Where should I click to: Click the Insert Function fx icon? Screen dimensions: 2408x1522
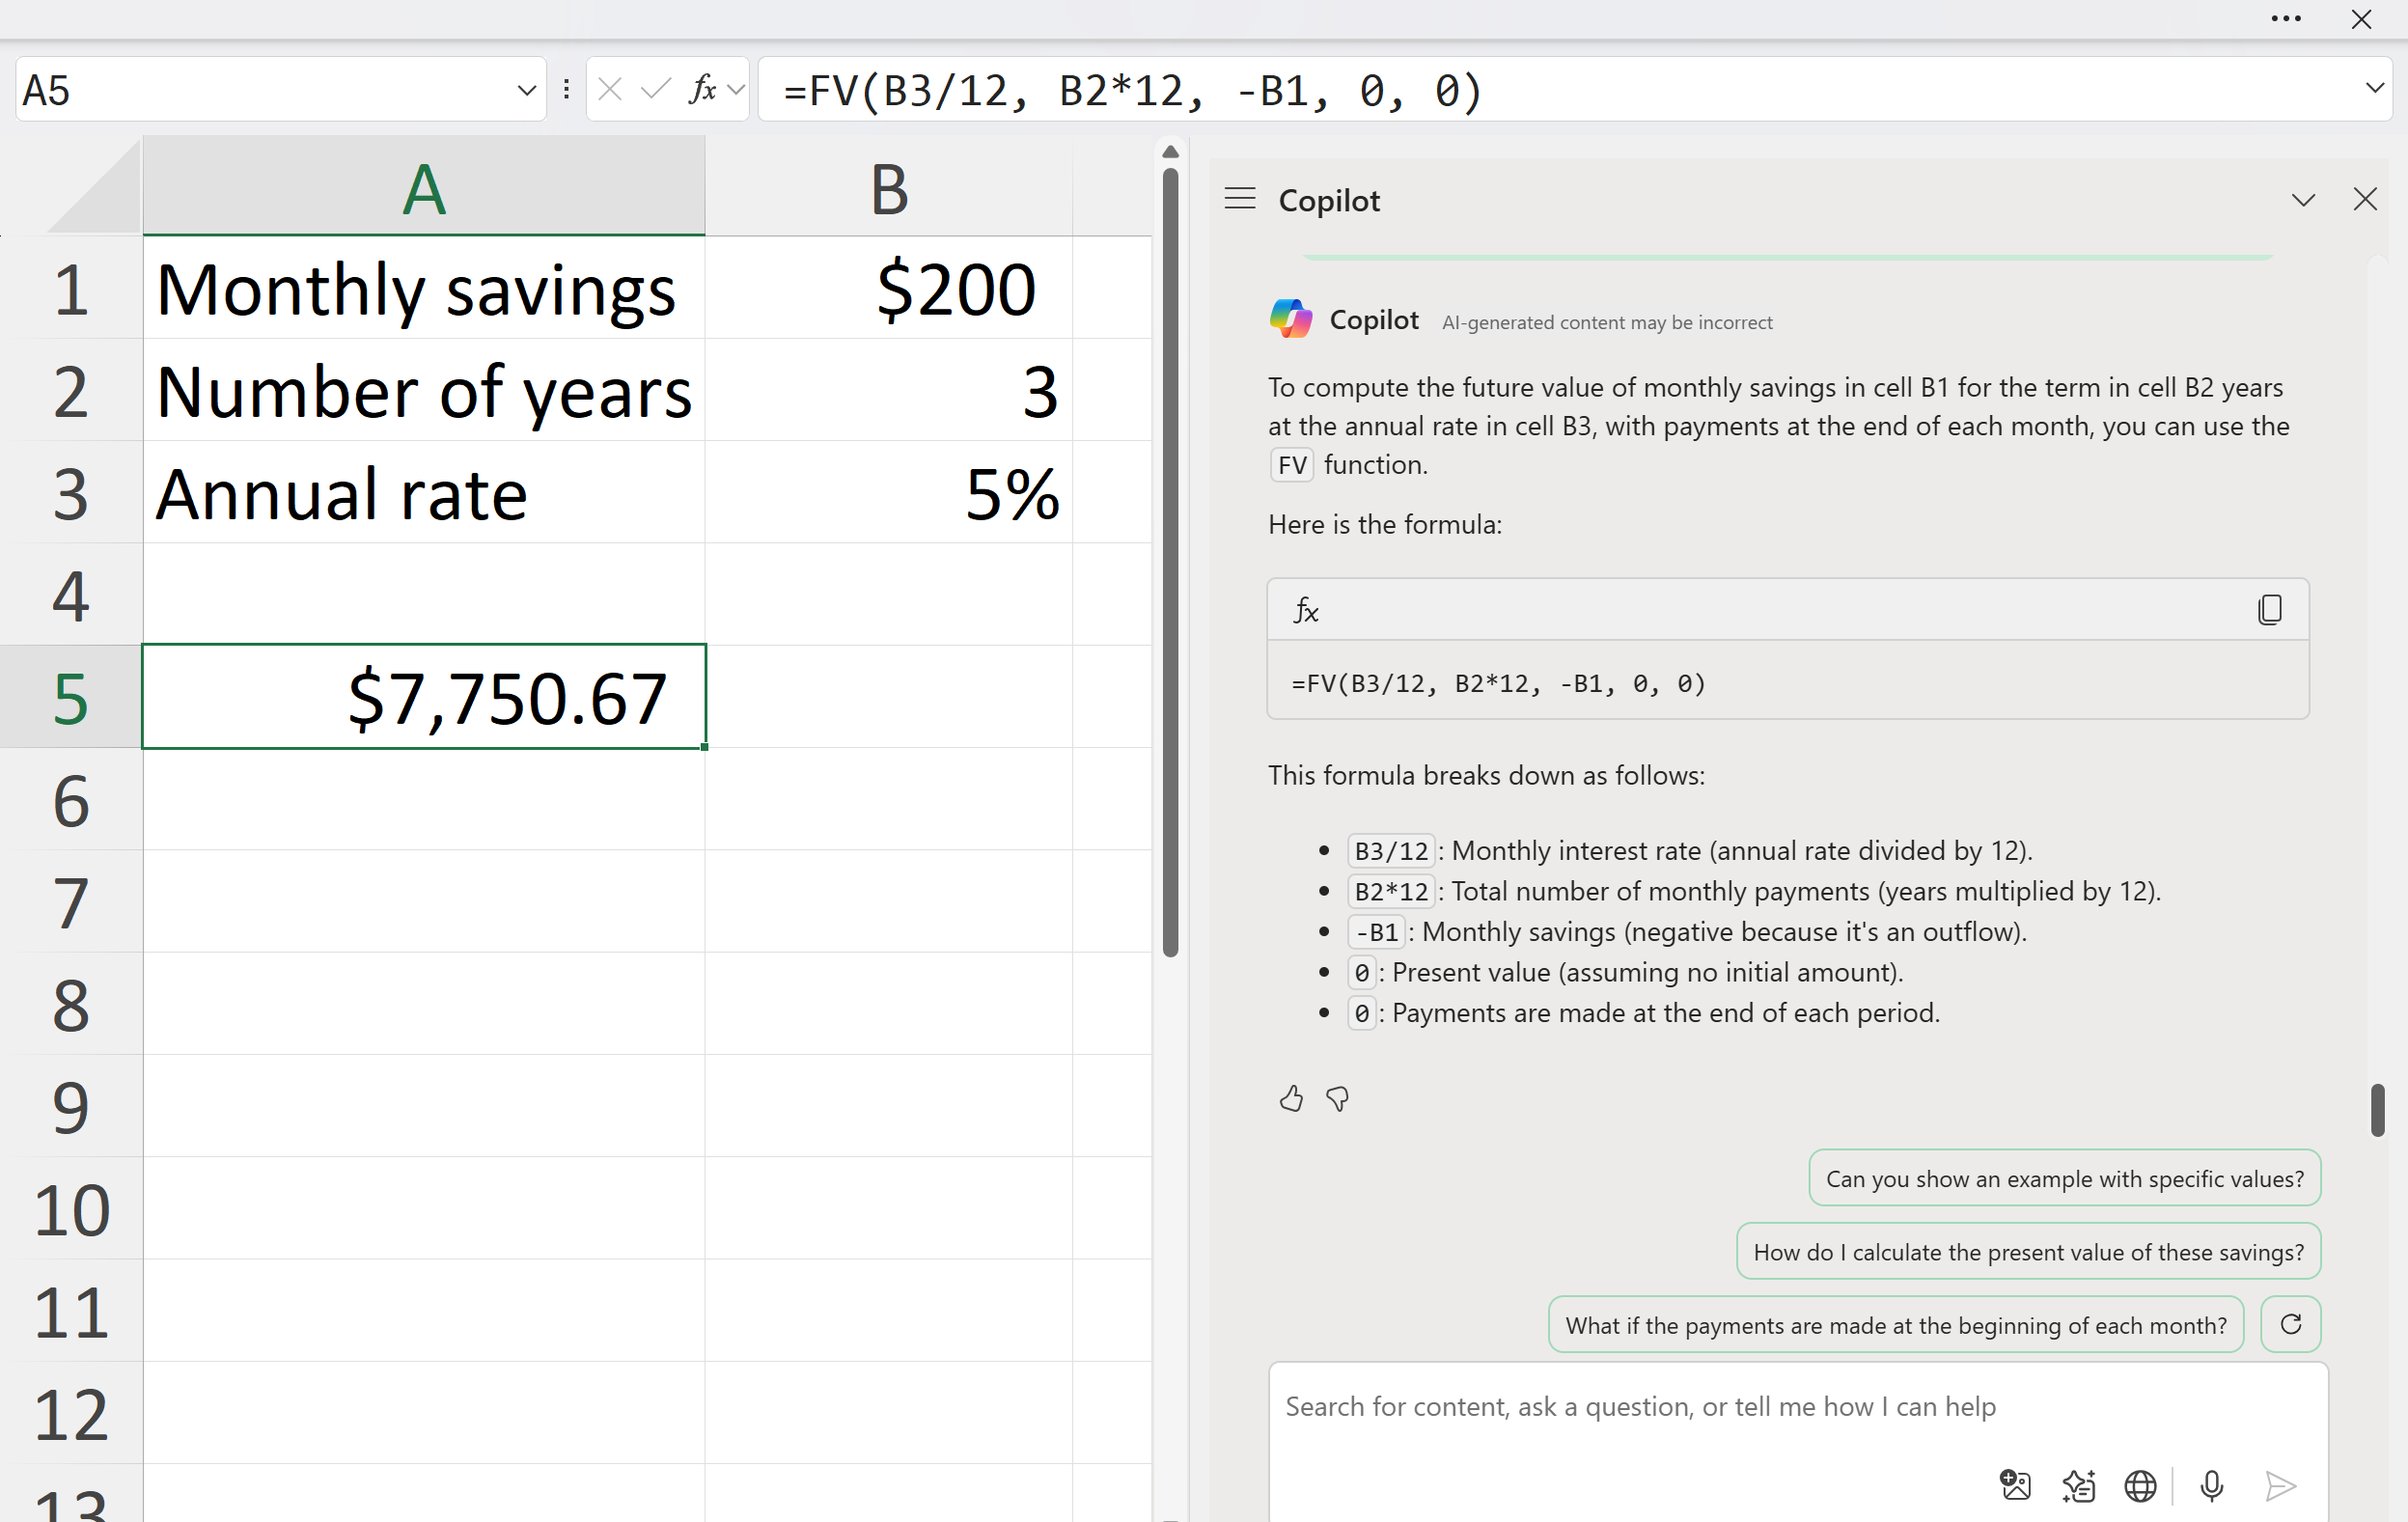[703, 90]
